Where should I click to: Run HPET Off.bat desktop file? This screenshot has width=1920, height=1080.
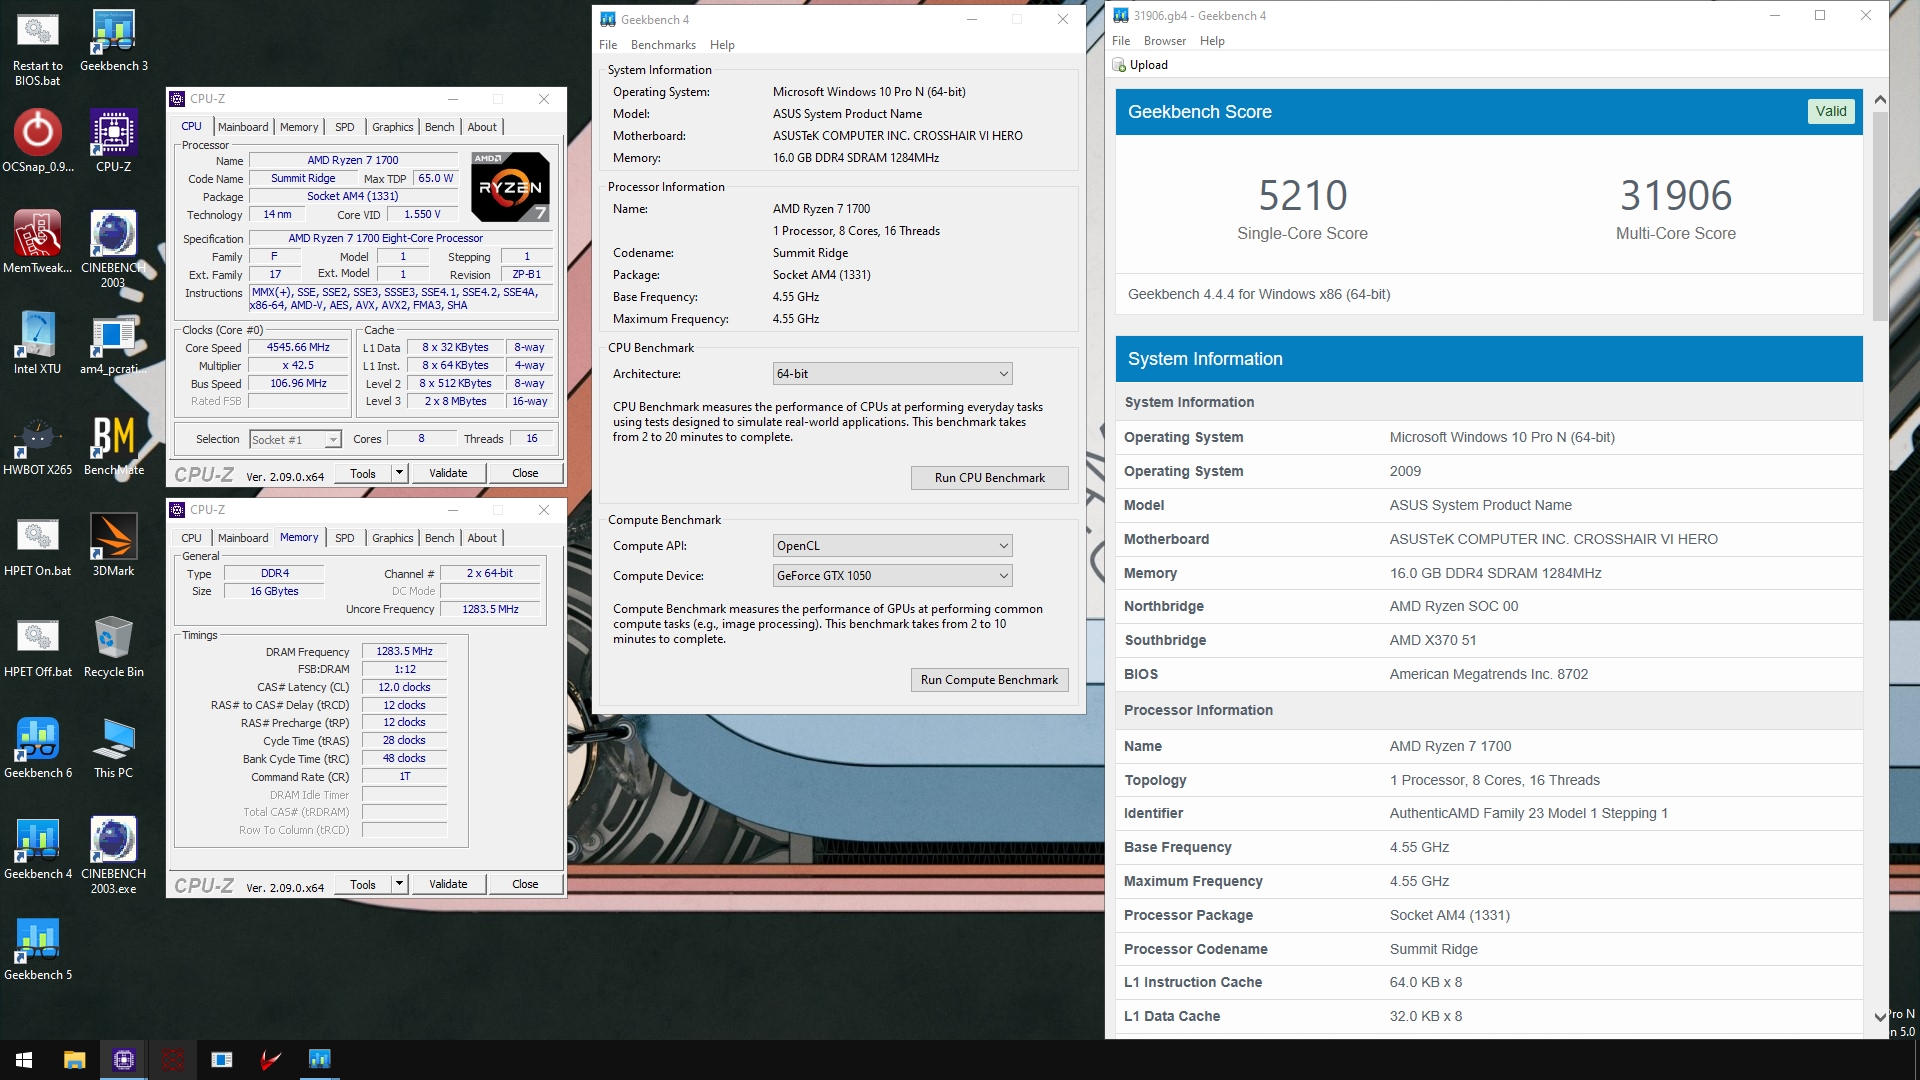click(37, 646)
